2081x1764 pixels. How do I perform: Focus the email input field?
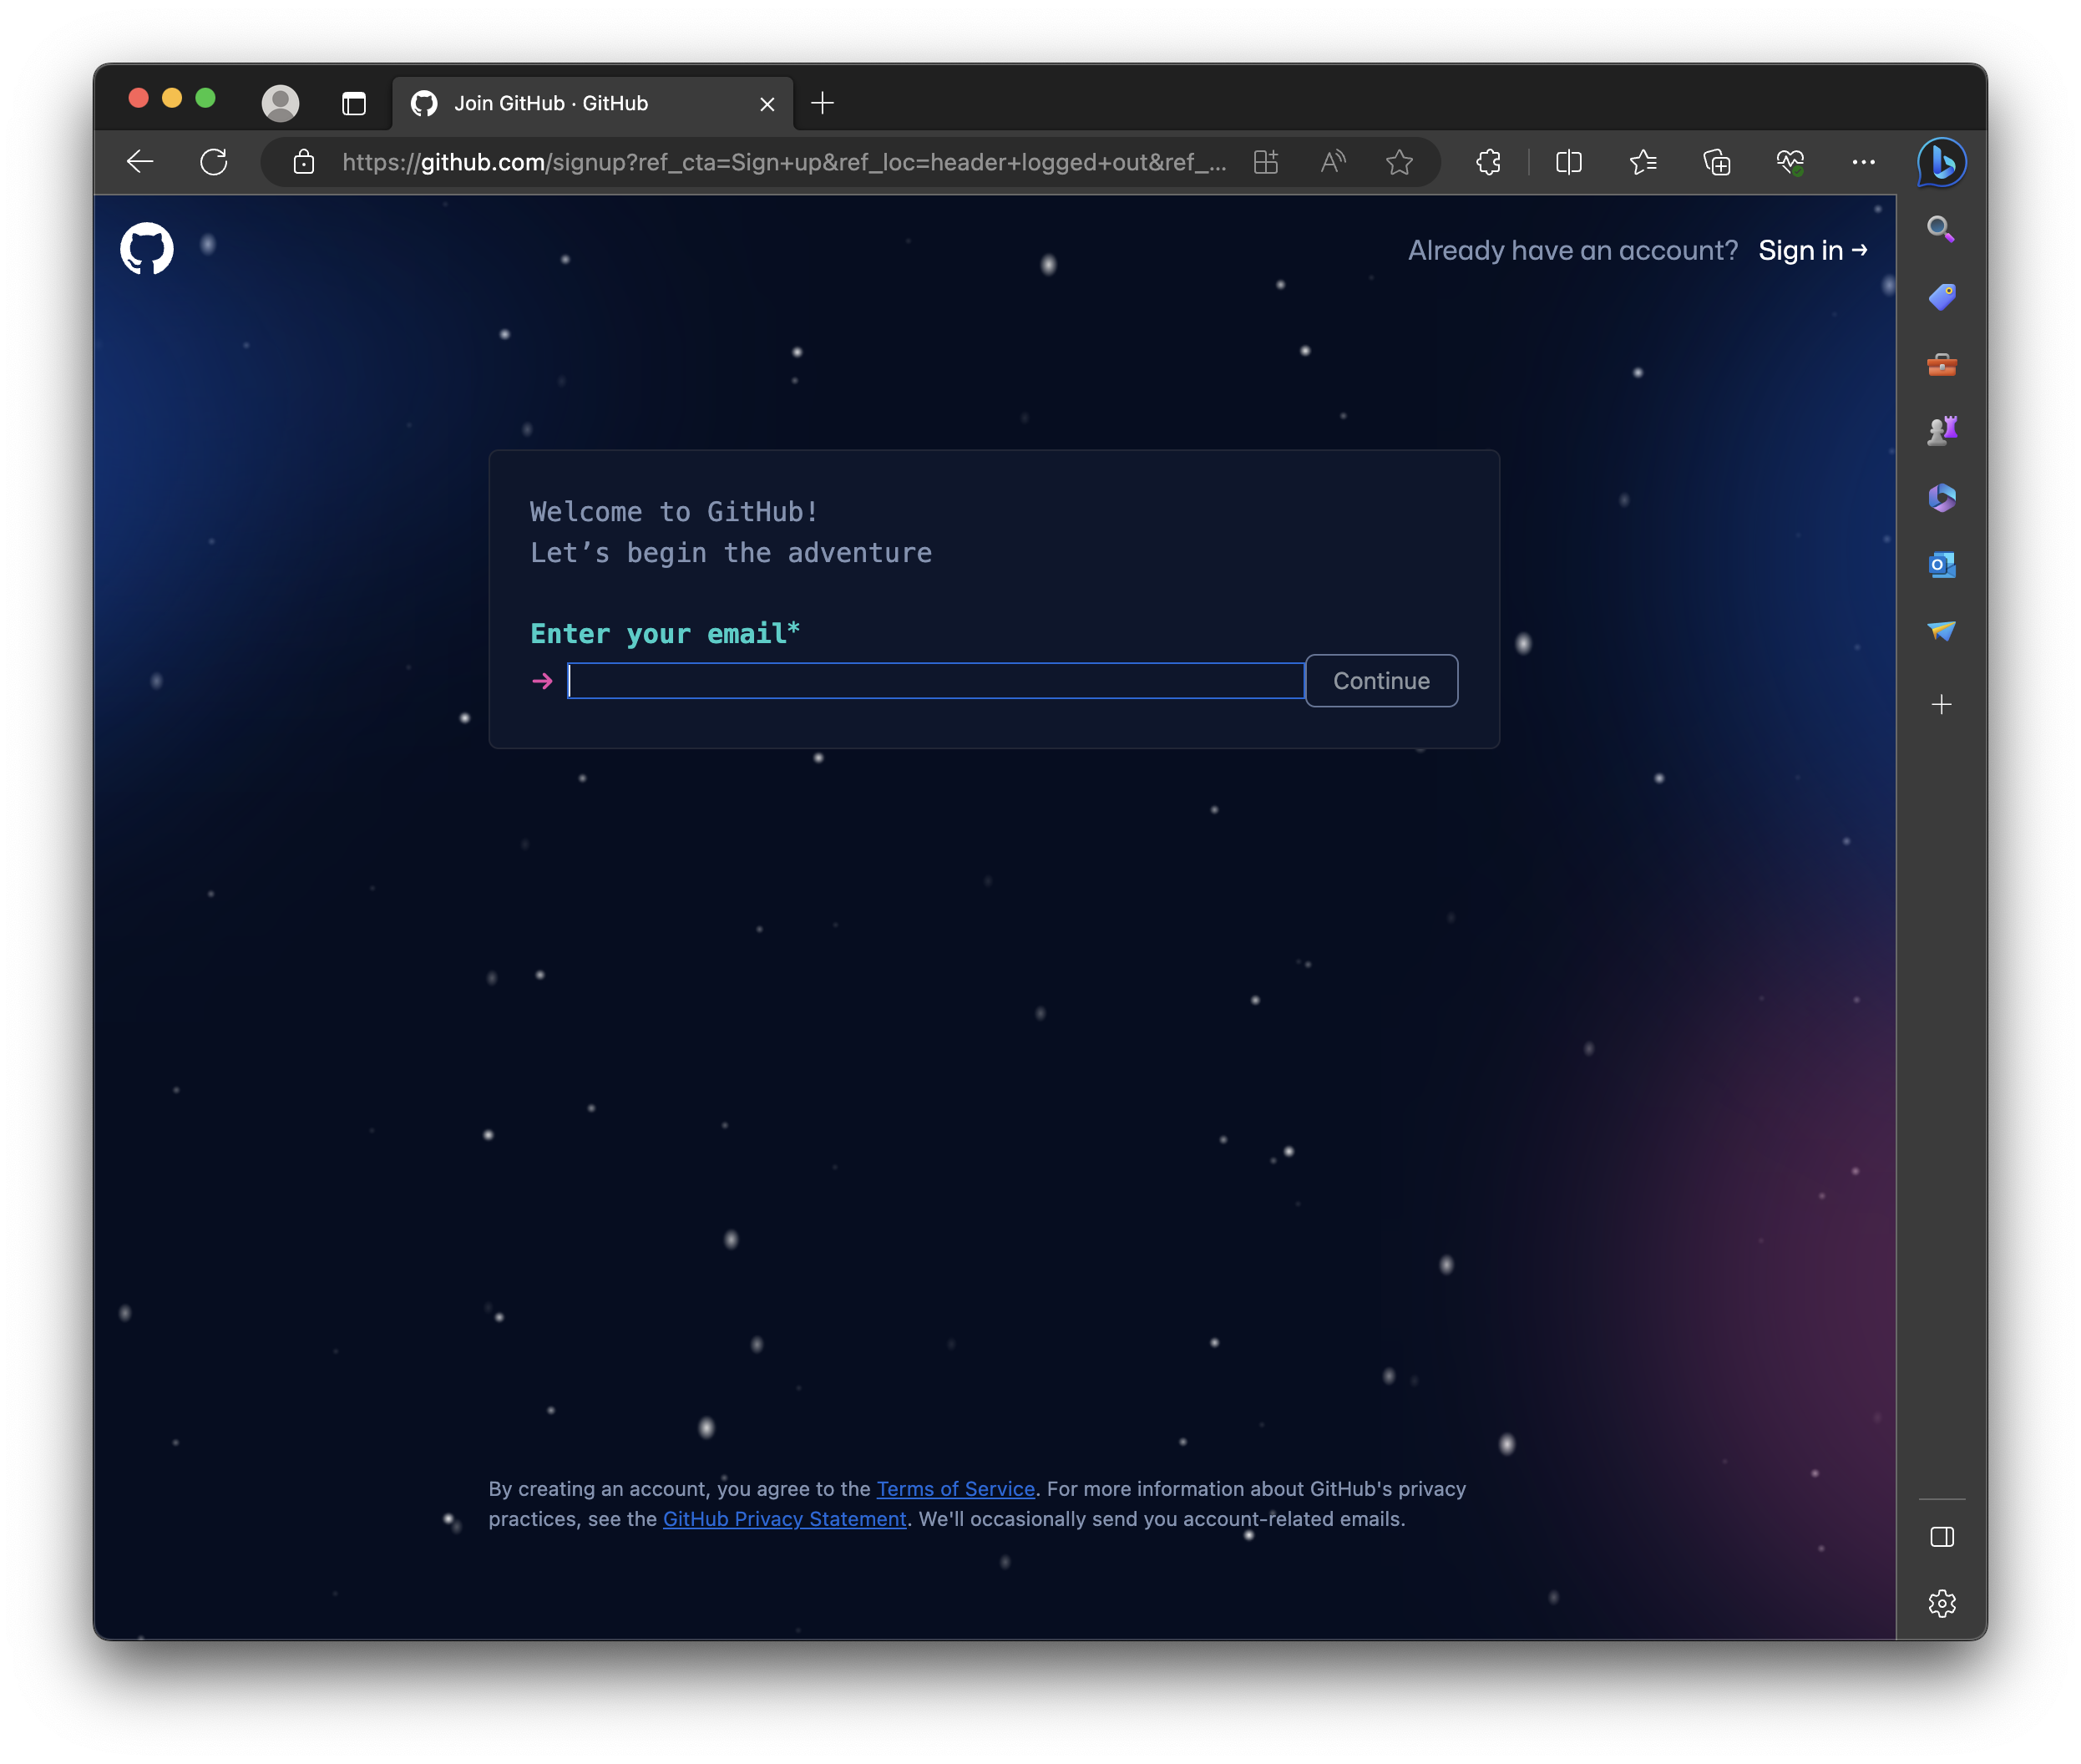pyautogui.click(x=935, y=681)
